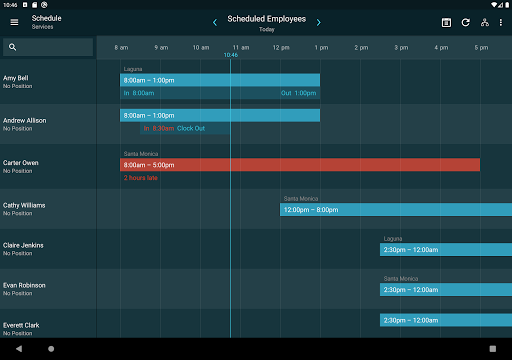Clock out Andrew Allison
The width and height of the screenshot is (512, 360).
click(191, 128)
